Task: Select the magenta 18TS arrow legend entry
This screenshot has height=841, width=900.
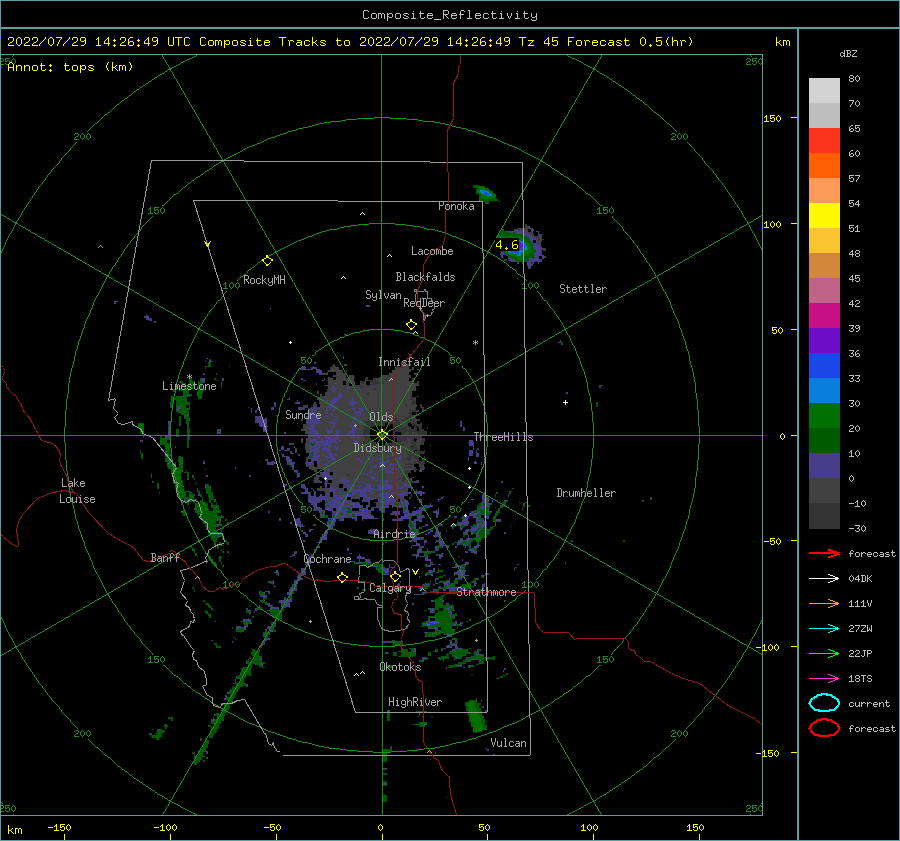Action: [x=824, y=679]
